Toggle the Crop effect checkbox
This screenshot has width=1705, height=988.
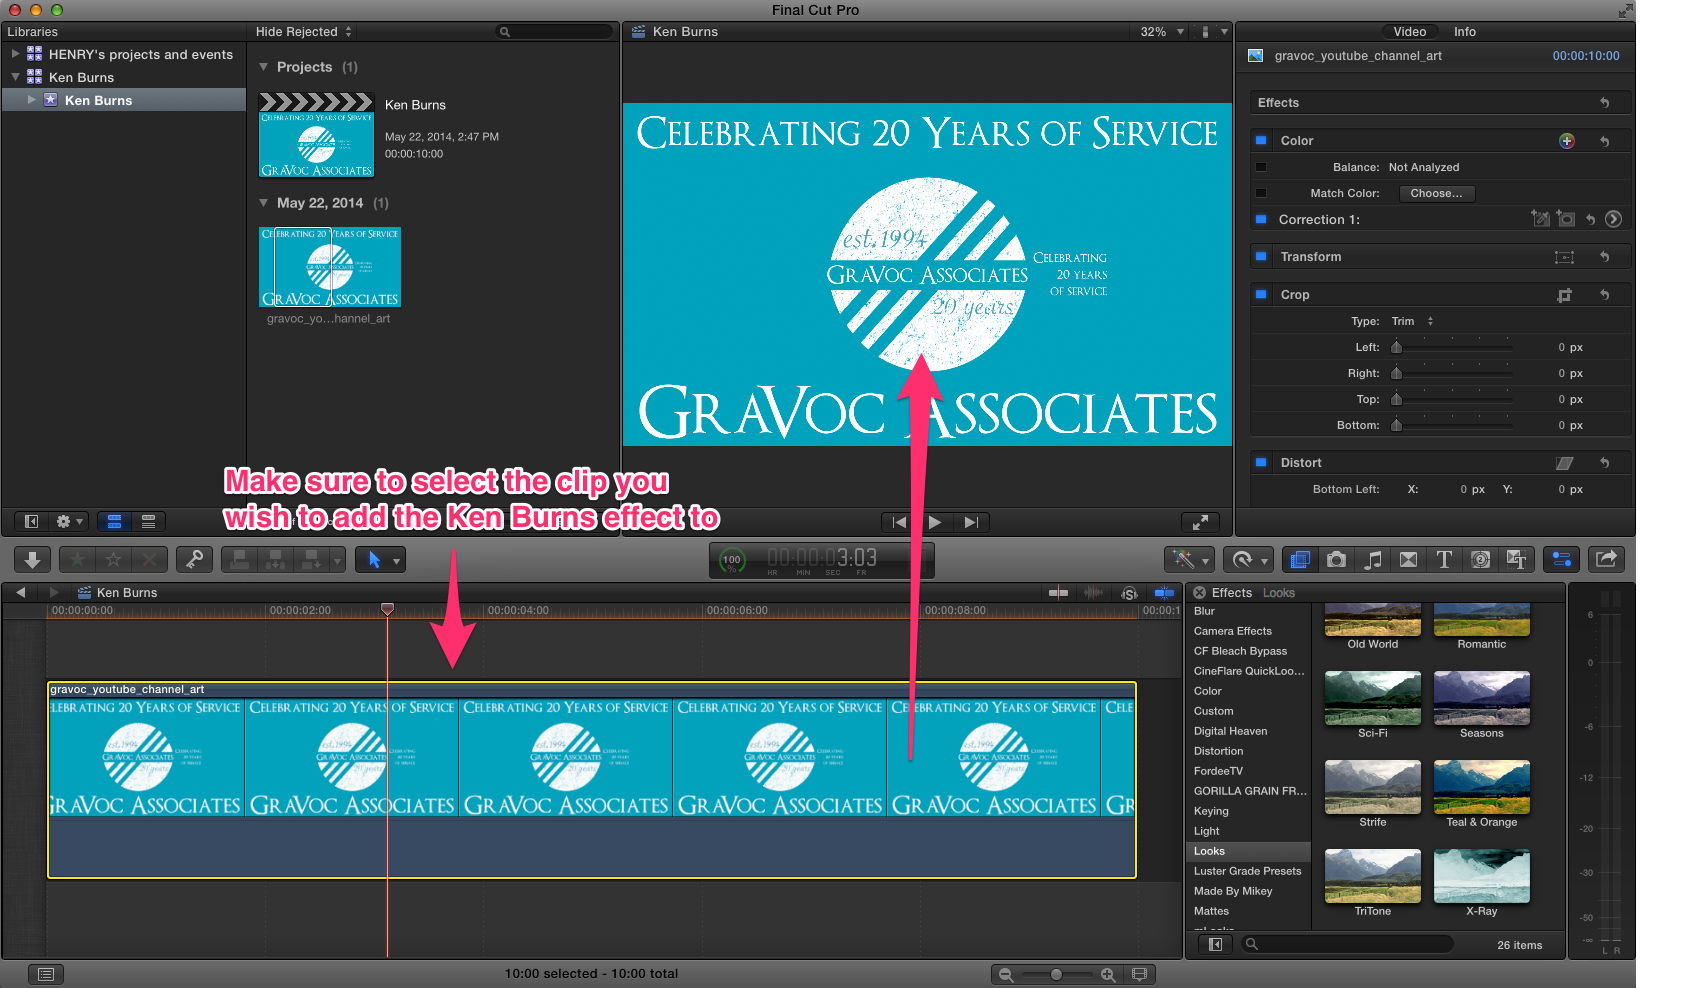click(1261, 294)
